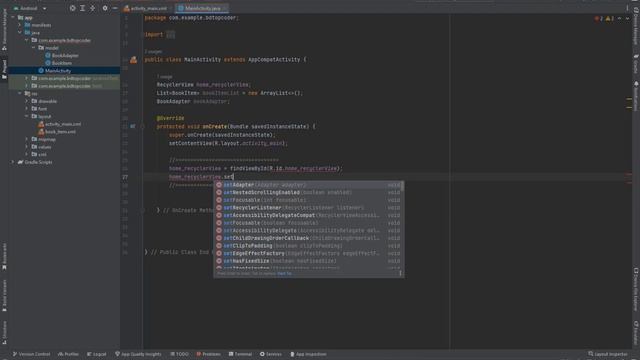The width and height of the screenshot is (640, 360).
Task: Open Resource Manager side tool window
Action: [x=4, y=31]
